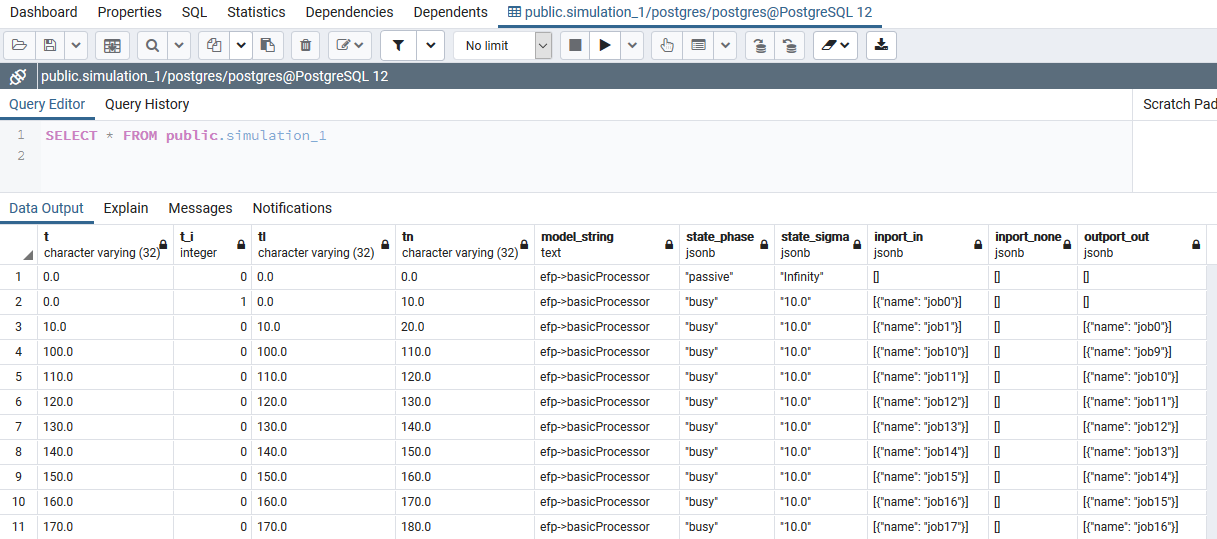Go to the Dashboard tab
Screen dimensions: 1217x539
pyautogui.click(x=43, y=12)
